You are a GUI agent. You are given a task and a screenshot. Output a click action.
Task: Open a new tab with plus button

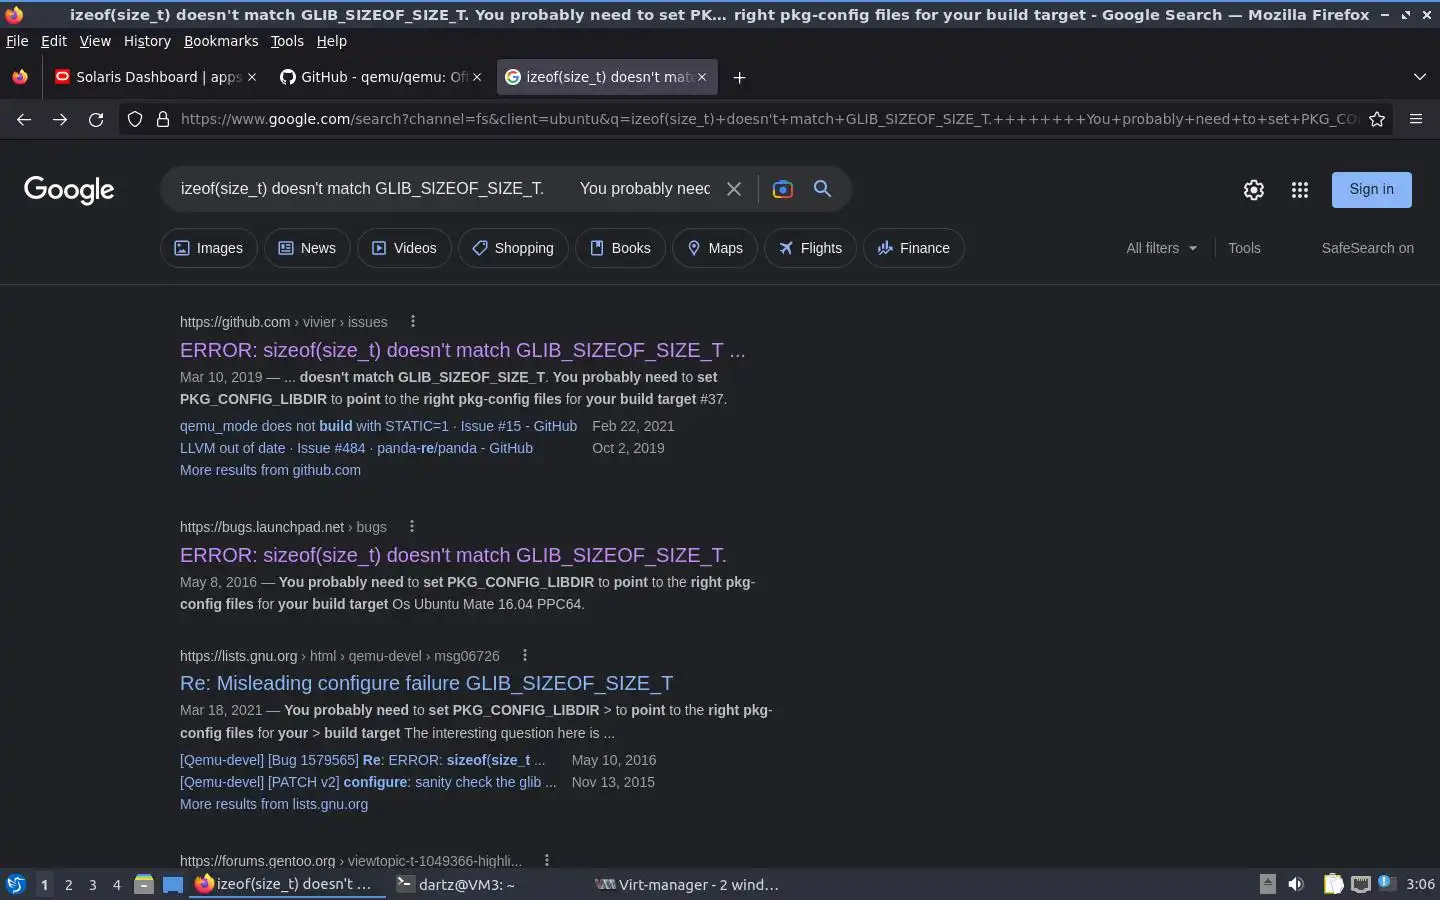click(739, 77)
